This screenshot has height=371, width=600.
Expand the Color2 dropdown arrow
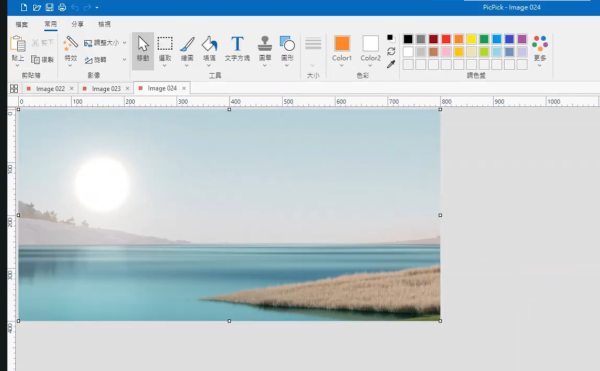click(370, 66)
